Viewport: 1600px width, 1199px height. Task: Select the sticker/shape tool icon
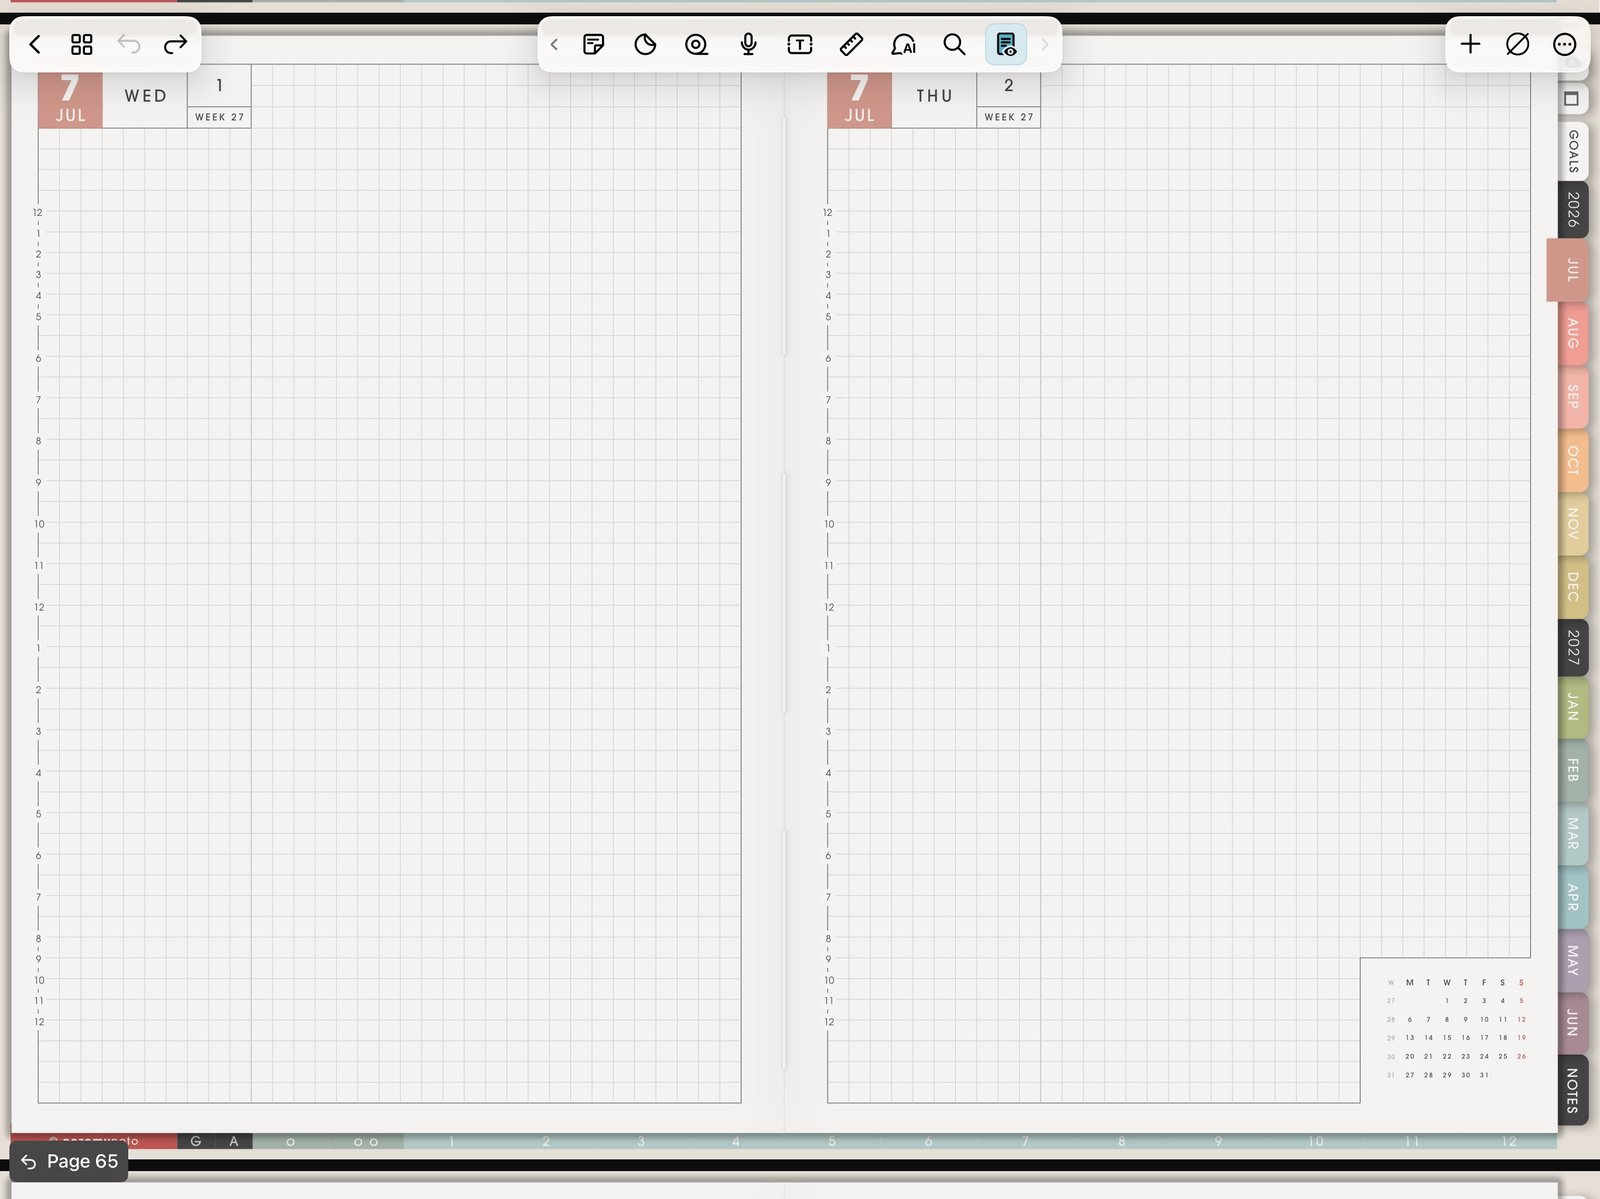[x=645, y=44]
